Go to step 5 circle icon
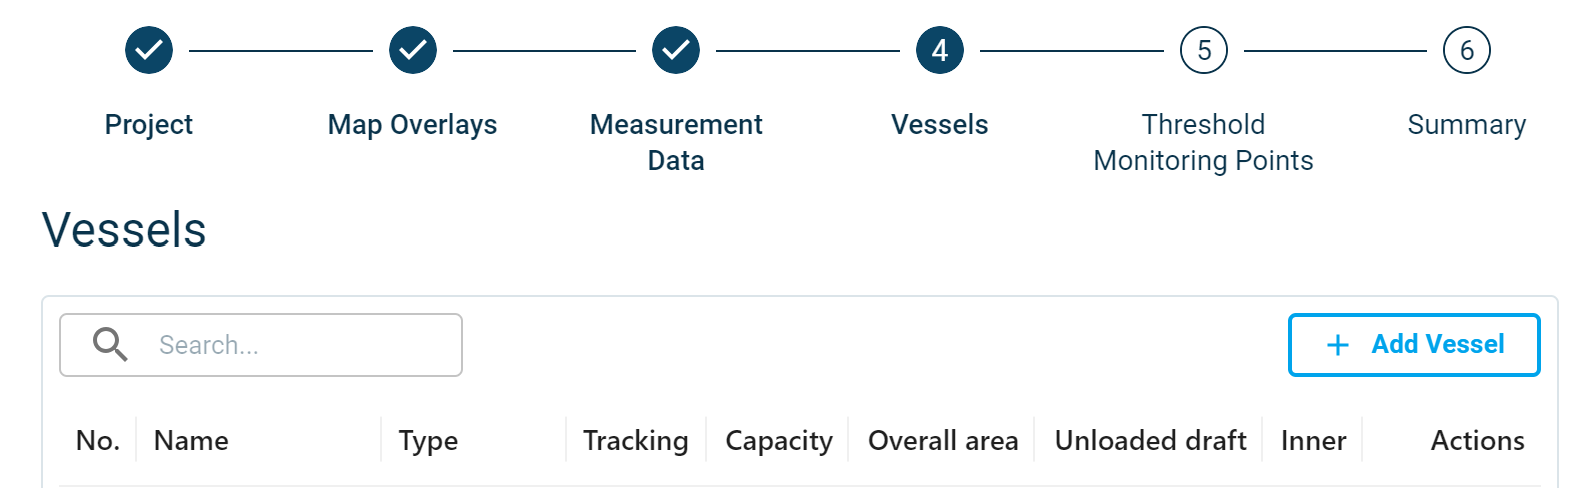The width and height of the screenshot is (1582, 488). tap(1204, 50)
